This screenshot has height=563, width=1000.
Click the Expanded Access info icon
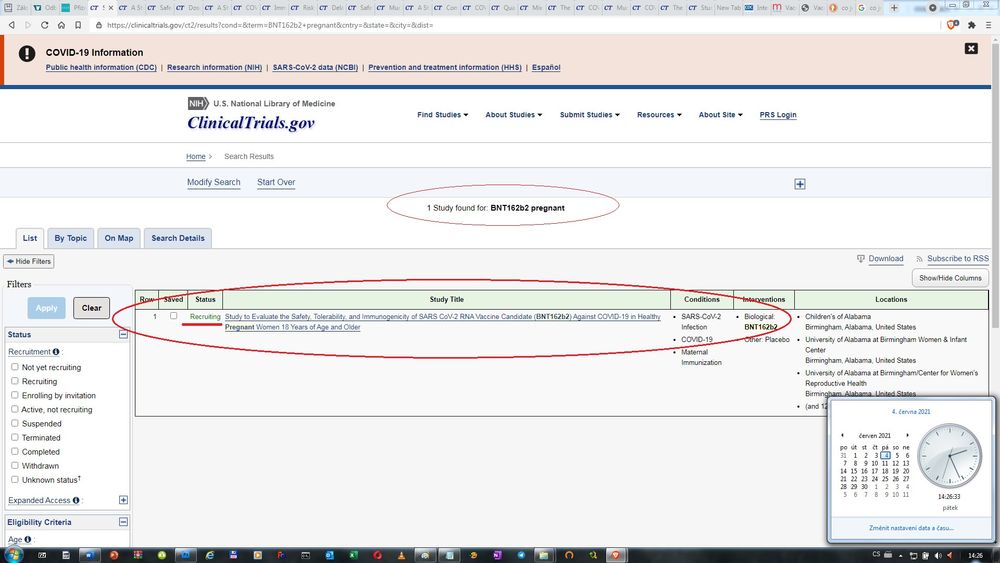pyautogui.click(x=76, y=501)
